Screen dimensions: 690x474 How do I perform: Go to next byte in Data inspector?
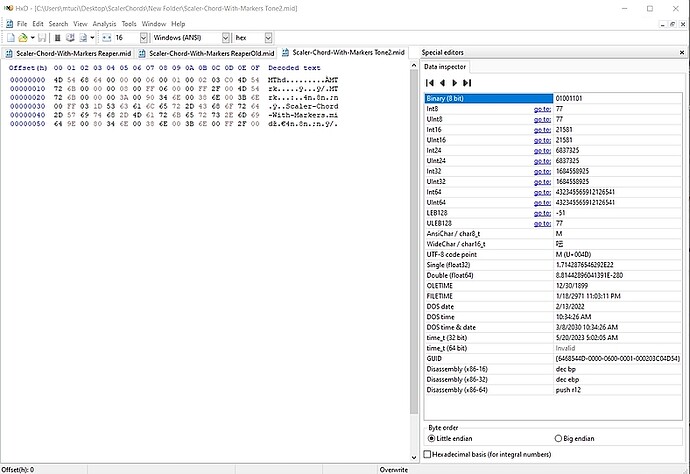pyautogui.click(x=455, y=83)
